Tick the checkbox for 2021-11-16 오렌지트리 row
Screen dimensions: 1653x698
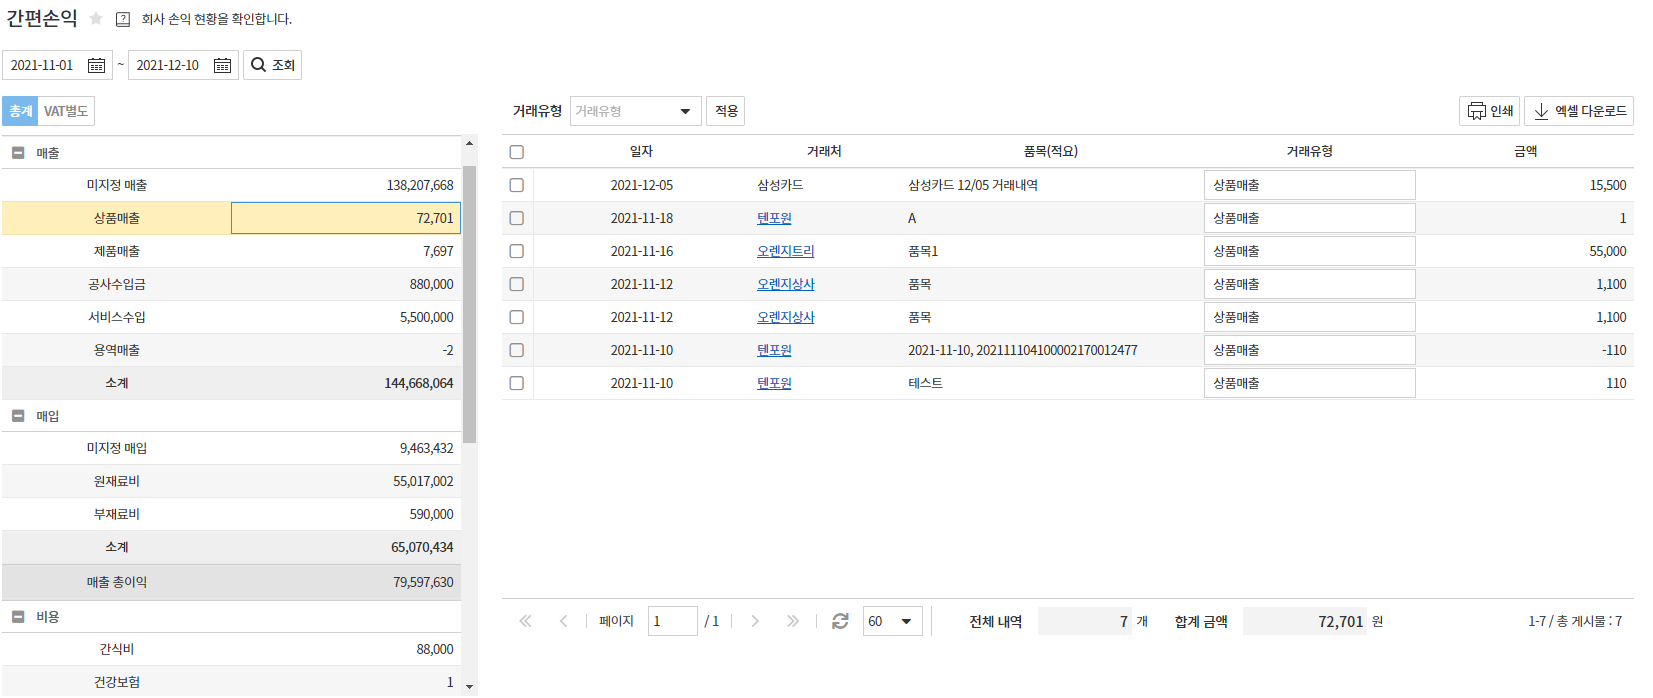point(517,251)
